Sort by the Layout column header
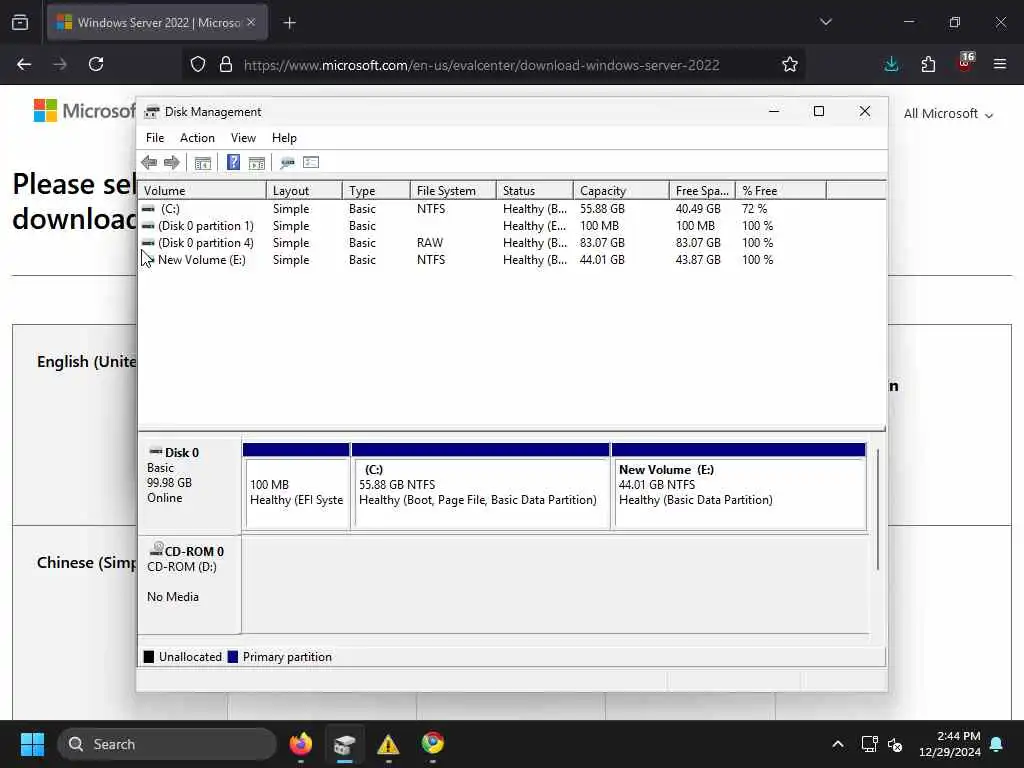 tap(304, 191)
